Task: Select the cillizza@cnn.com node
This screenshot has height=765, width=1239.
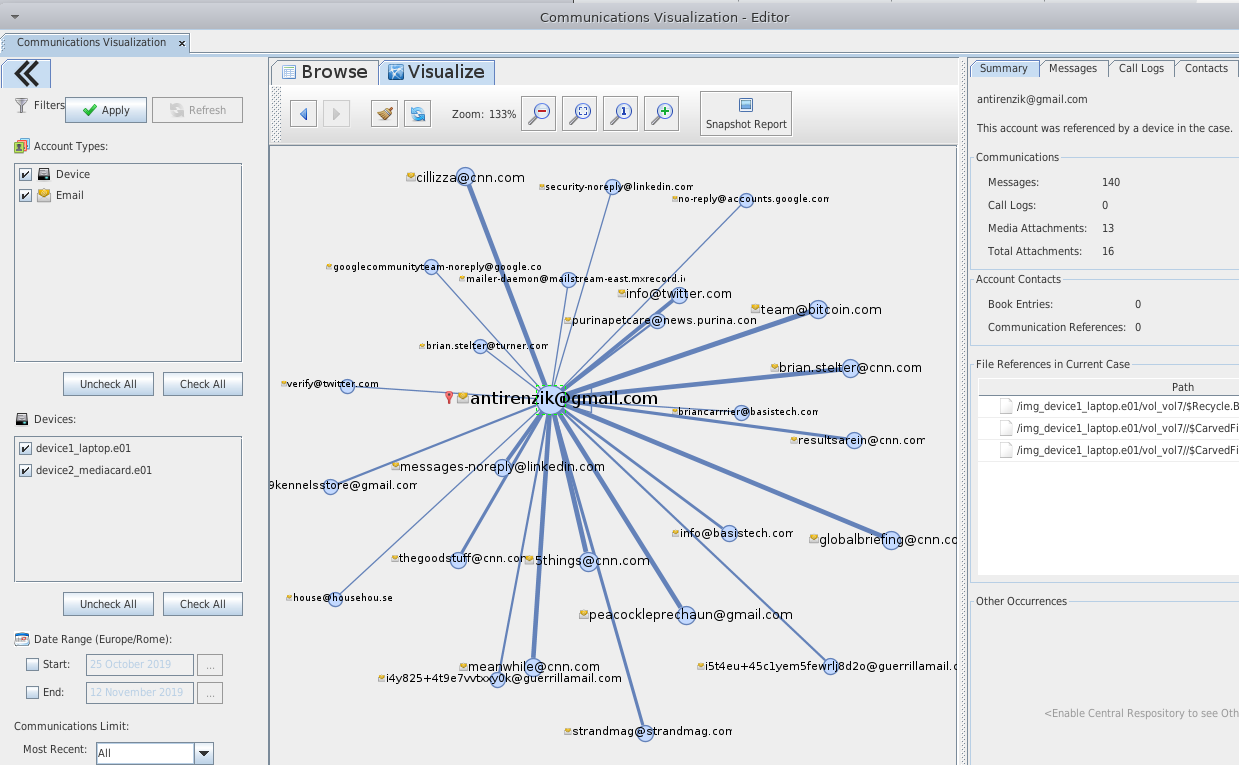Action: [x=464, y=177]
